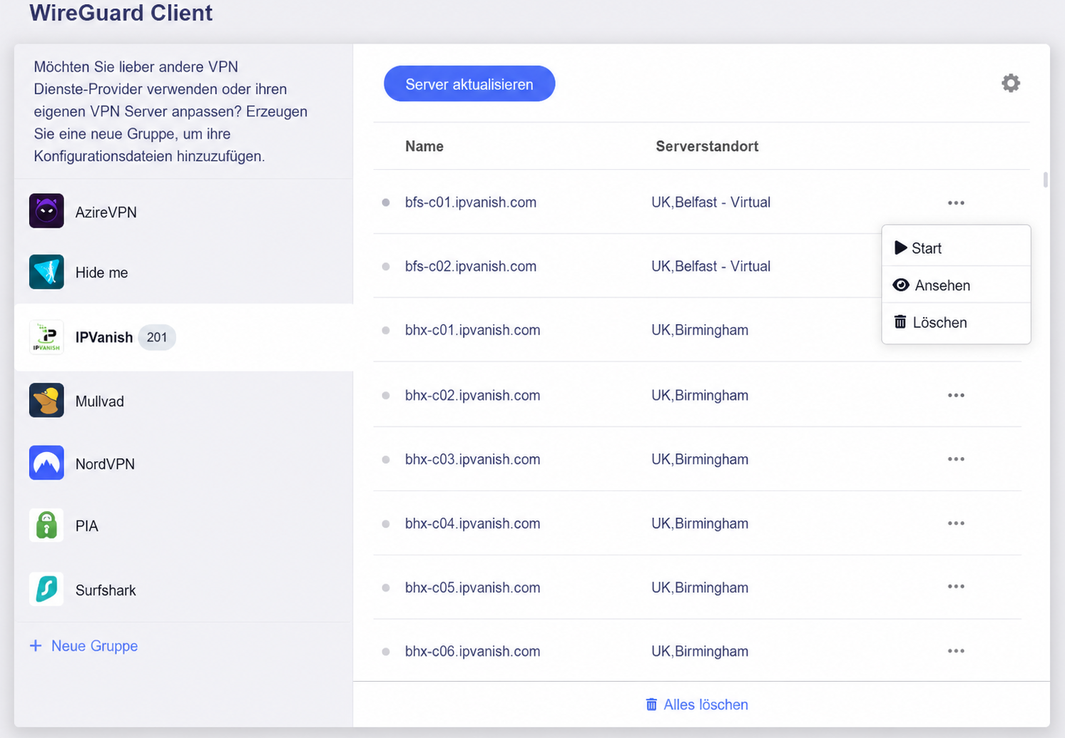This screenshot has width=1065, height=738.
Task: Select server bhx-c01.ipvanish.com
Action: (x=473, y=330)
